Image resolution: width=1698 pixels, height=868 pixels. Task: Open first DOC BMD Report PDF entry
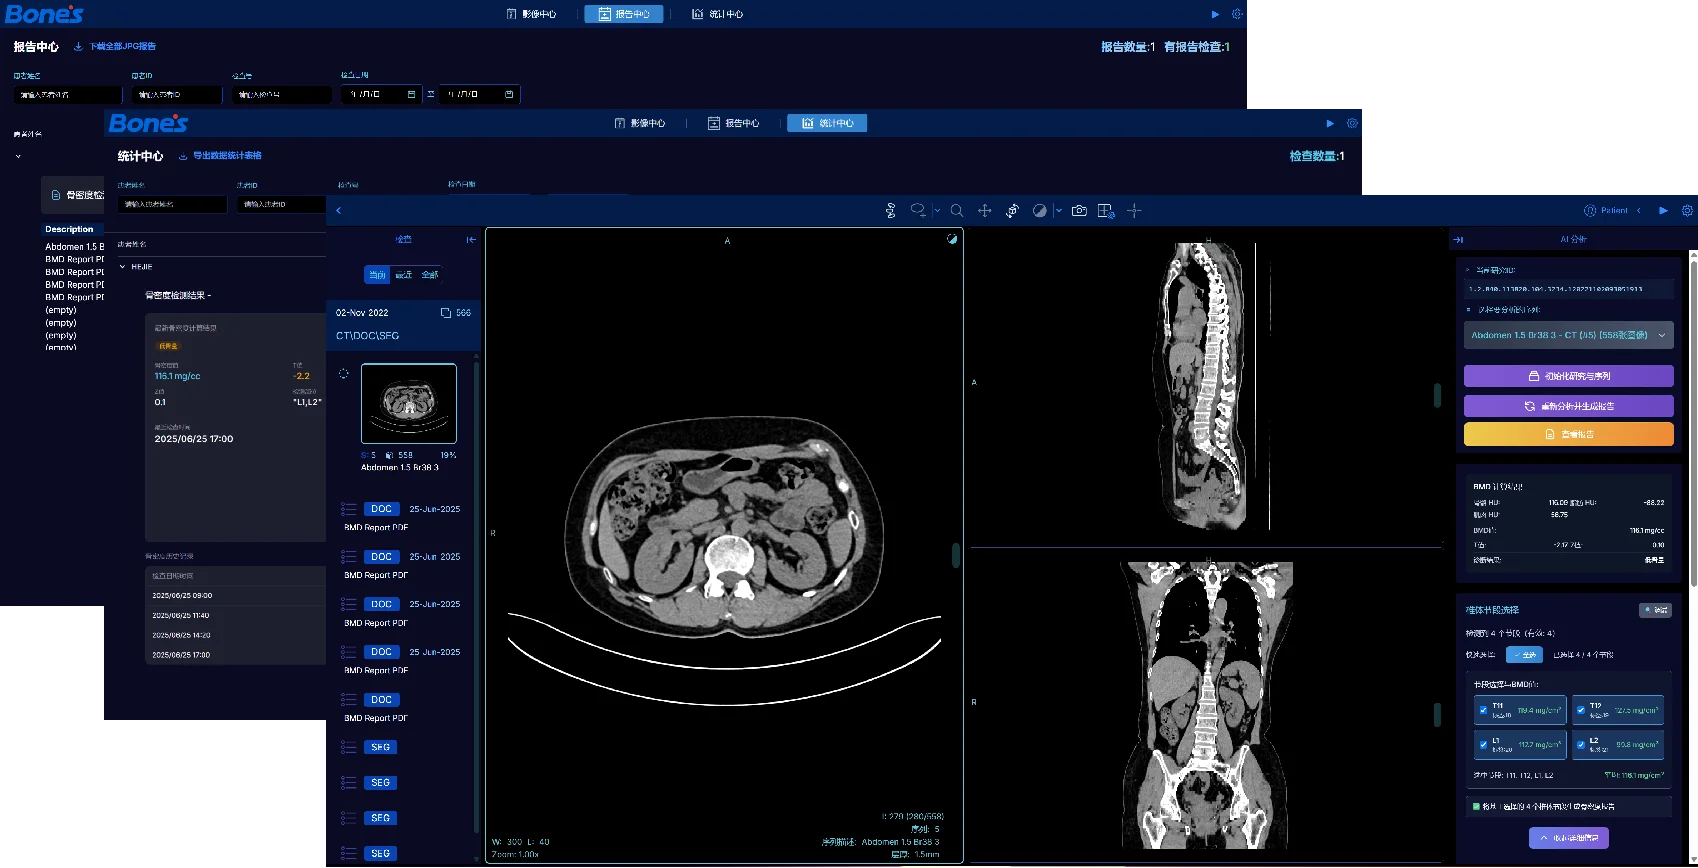click(402, 517)
